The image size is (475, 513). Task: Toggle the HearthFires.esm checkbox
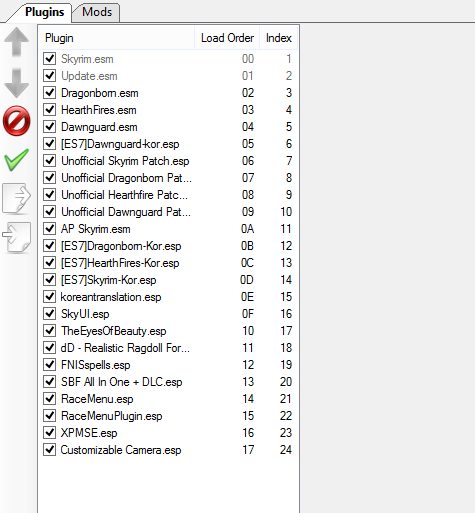[x=50, y=110]
